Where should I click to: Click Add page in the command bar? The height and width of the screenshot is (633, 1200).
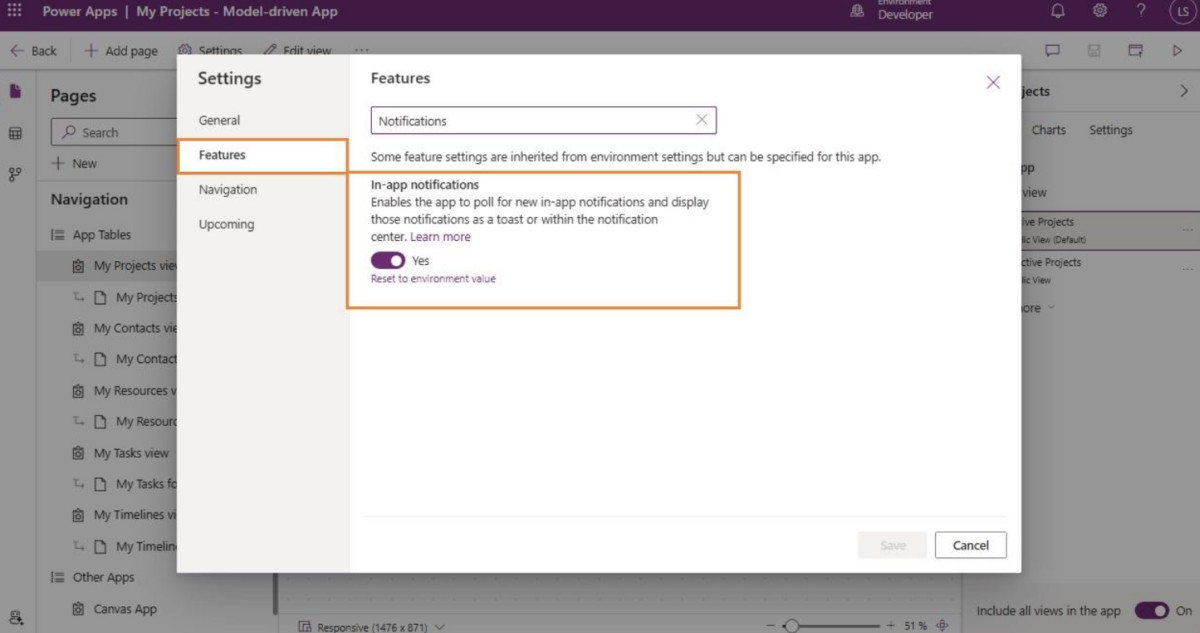pyautogui.click(x=121, y=50)
